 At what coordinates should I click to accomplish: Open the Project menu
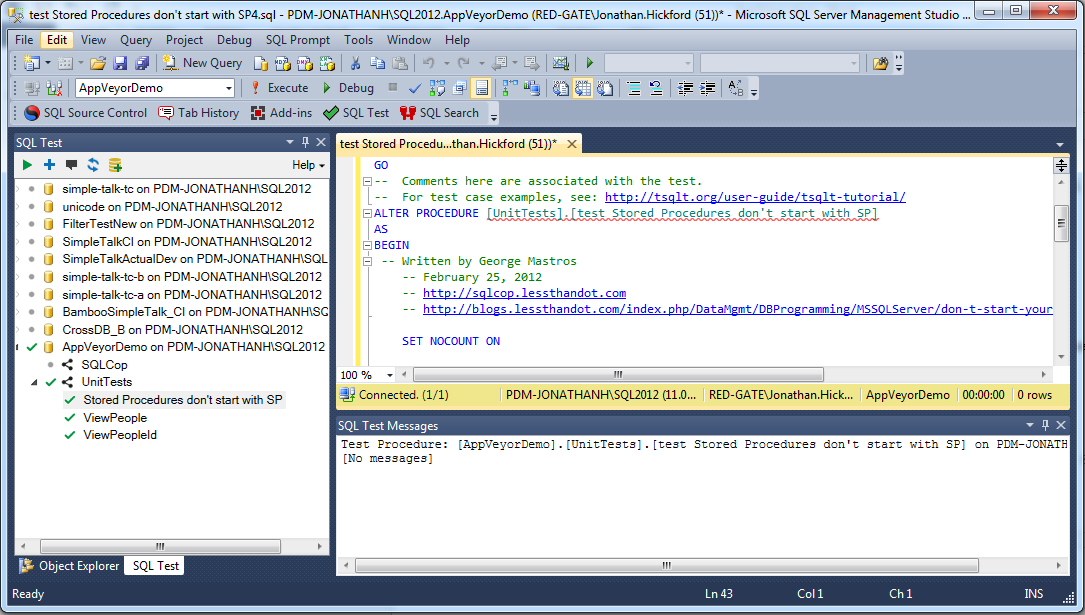pyautogui.click(x=184, y=40)
